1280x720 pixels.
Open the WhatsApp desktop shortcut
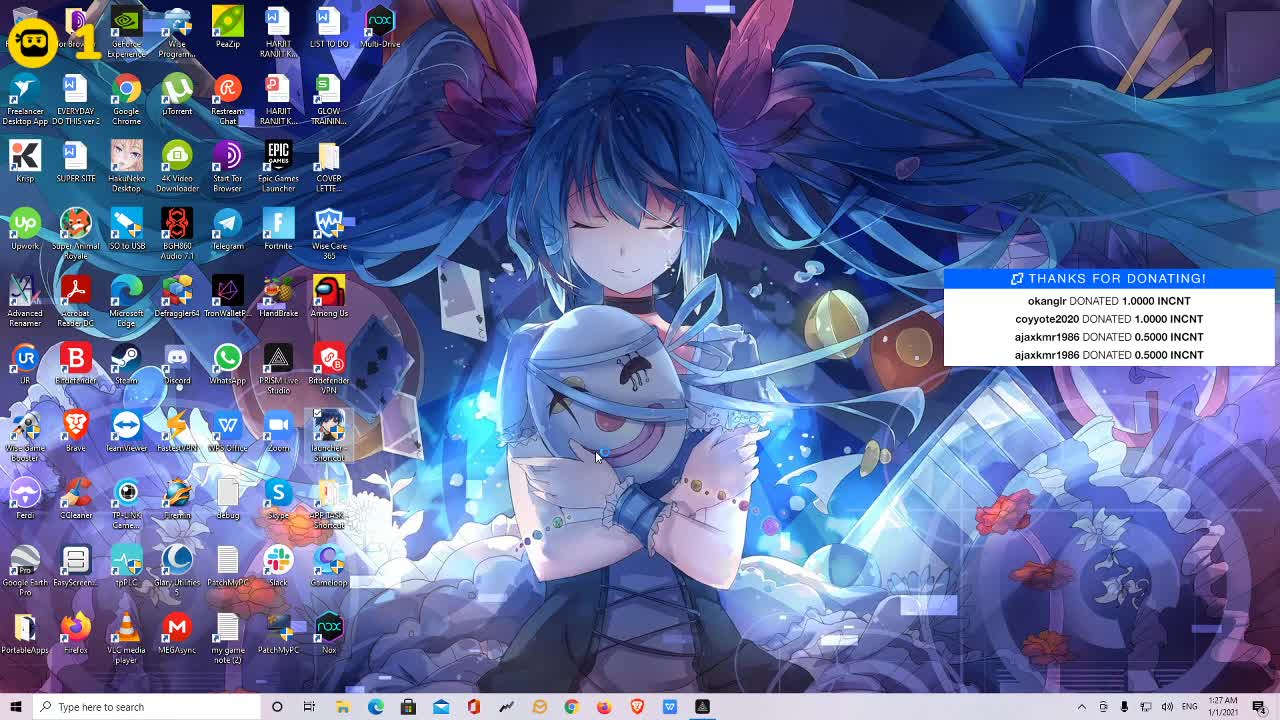[227, 364]
